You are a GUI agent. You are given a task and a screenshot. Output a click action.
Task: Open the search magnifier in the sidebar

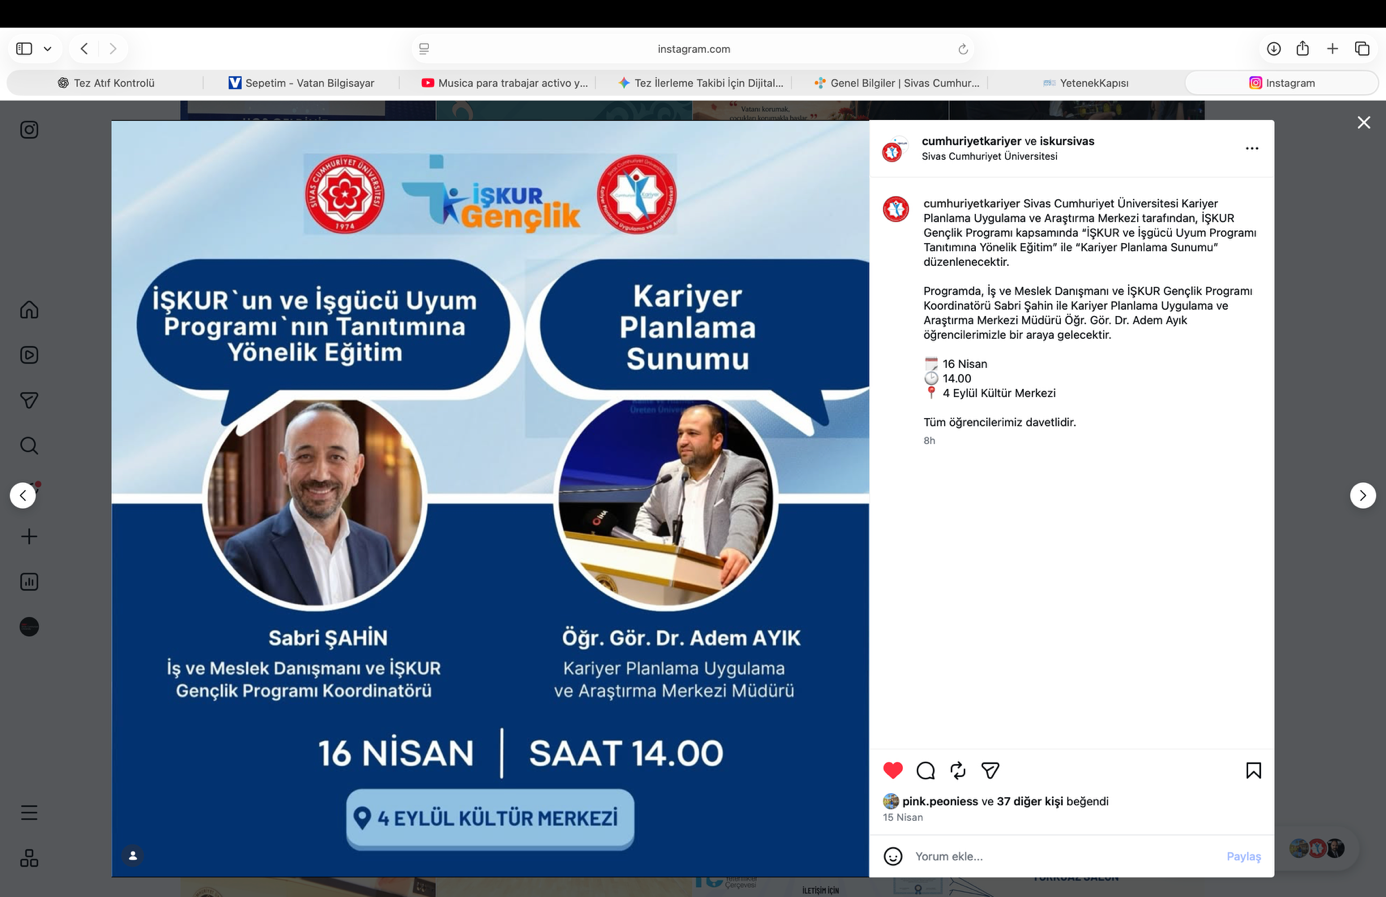(x=29, y=446)
